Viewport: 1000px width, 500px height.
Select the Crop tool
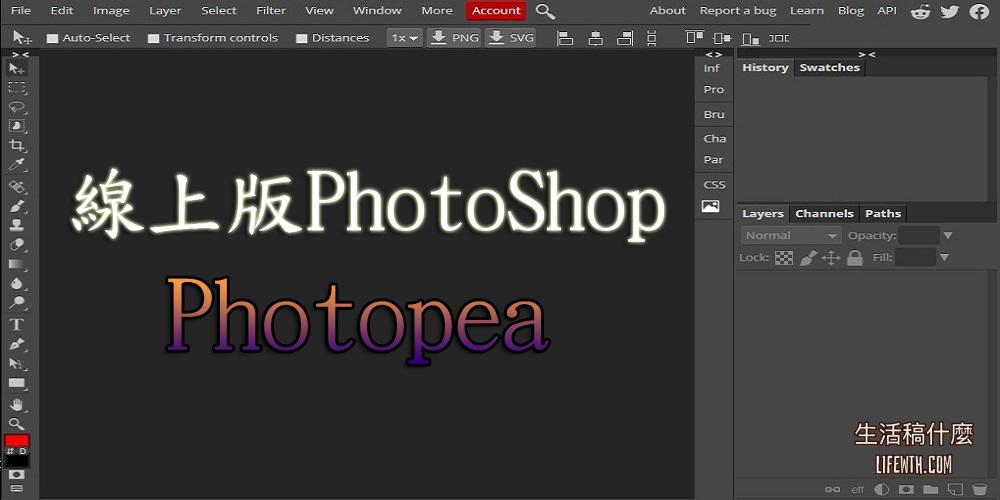pyautogui.click(x=16, y=146)
